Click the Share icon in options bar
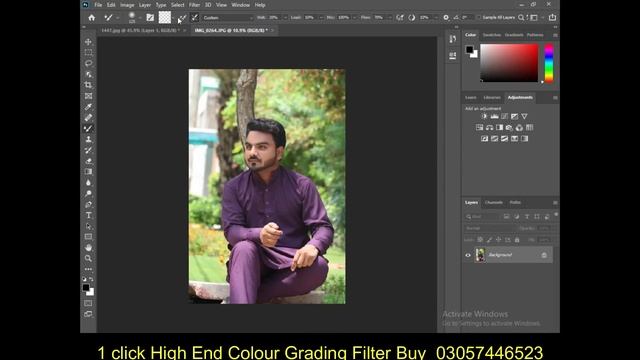Viewport: 640px width, 360px height. tap(552, 18)
